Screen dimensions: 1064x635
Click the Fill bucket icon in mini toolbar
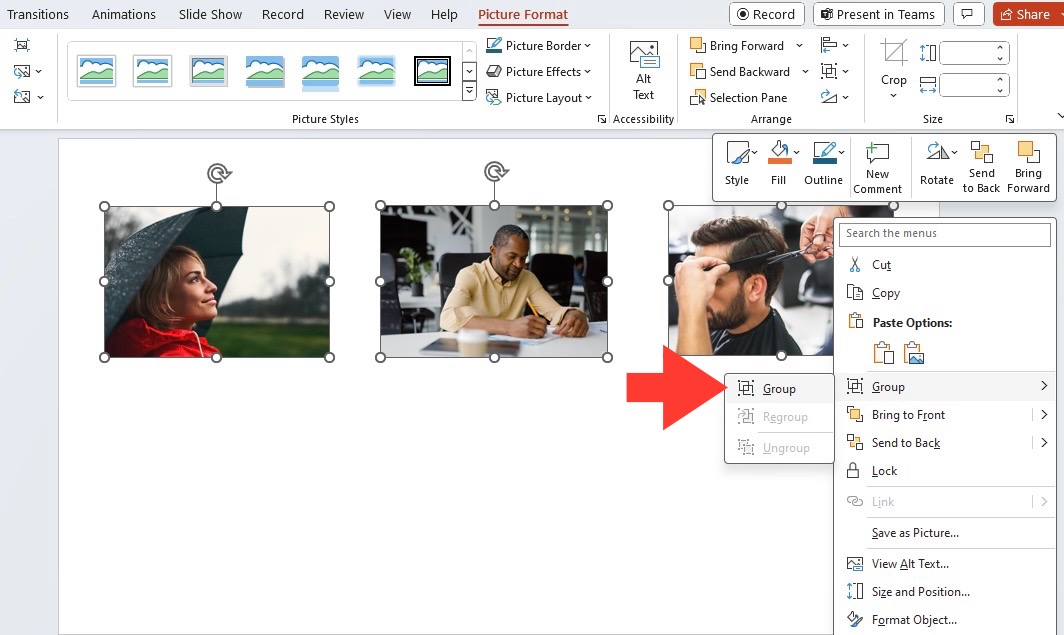pos(779,153)
